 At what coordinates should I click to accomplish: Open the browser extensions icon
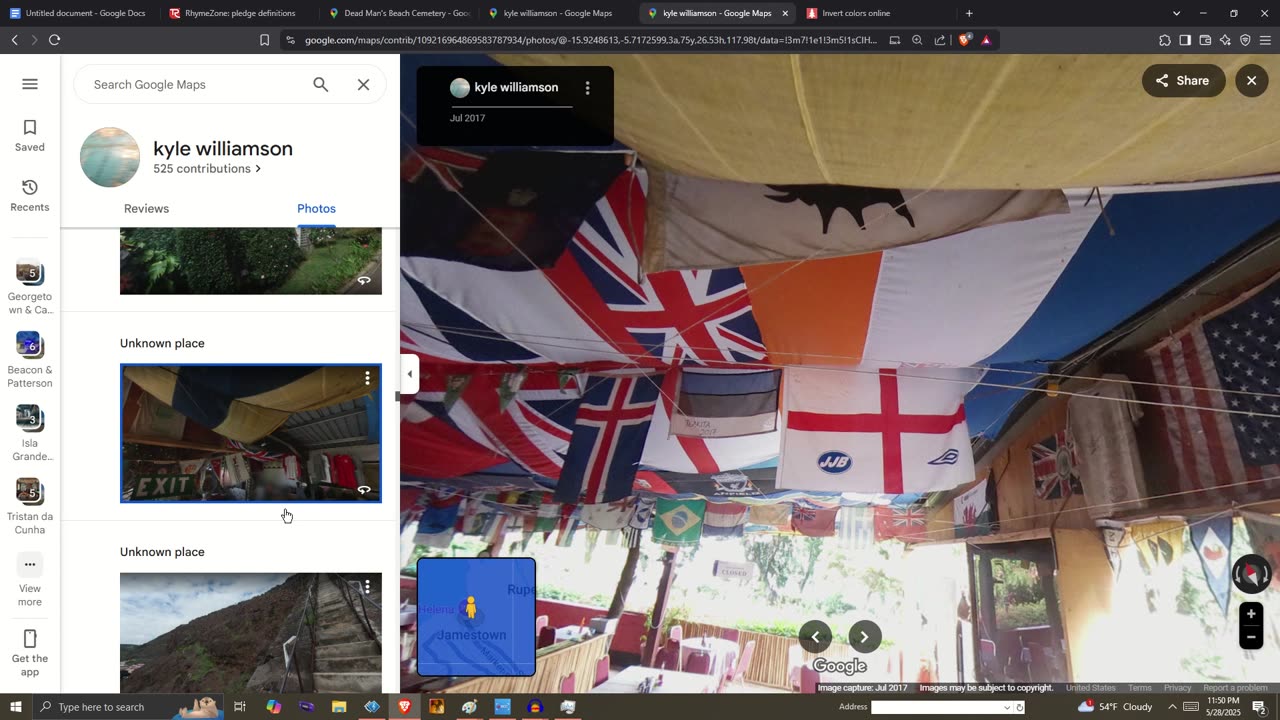(x=1165, y=40)
